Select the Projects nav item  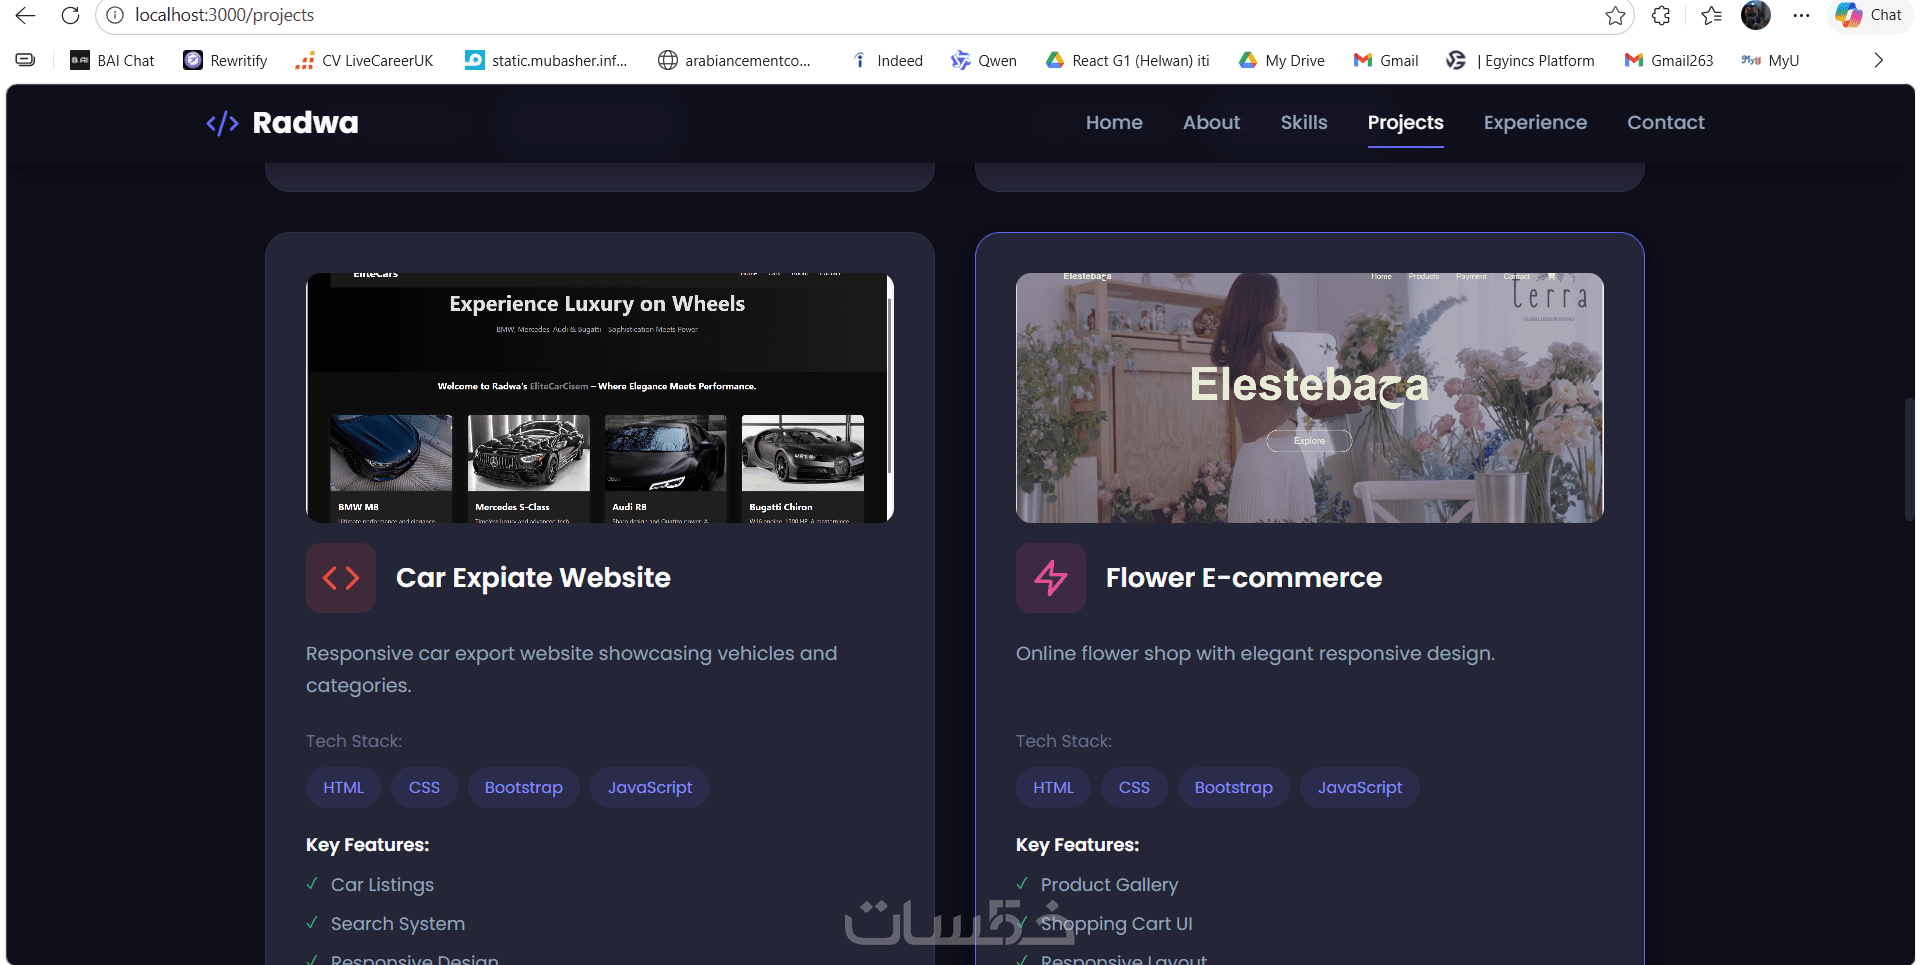(1405, 122)
